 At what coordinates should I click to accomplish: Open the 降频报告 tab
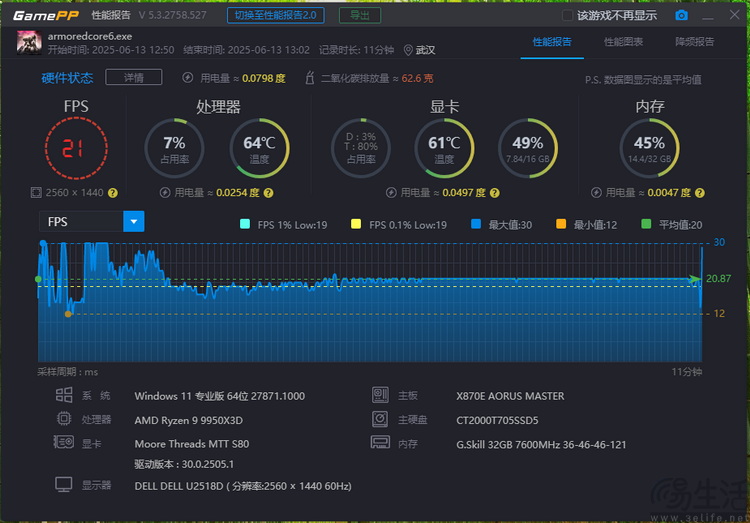tap(695, 42)
